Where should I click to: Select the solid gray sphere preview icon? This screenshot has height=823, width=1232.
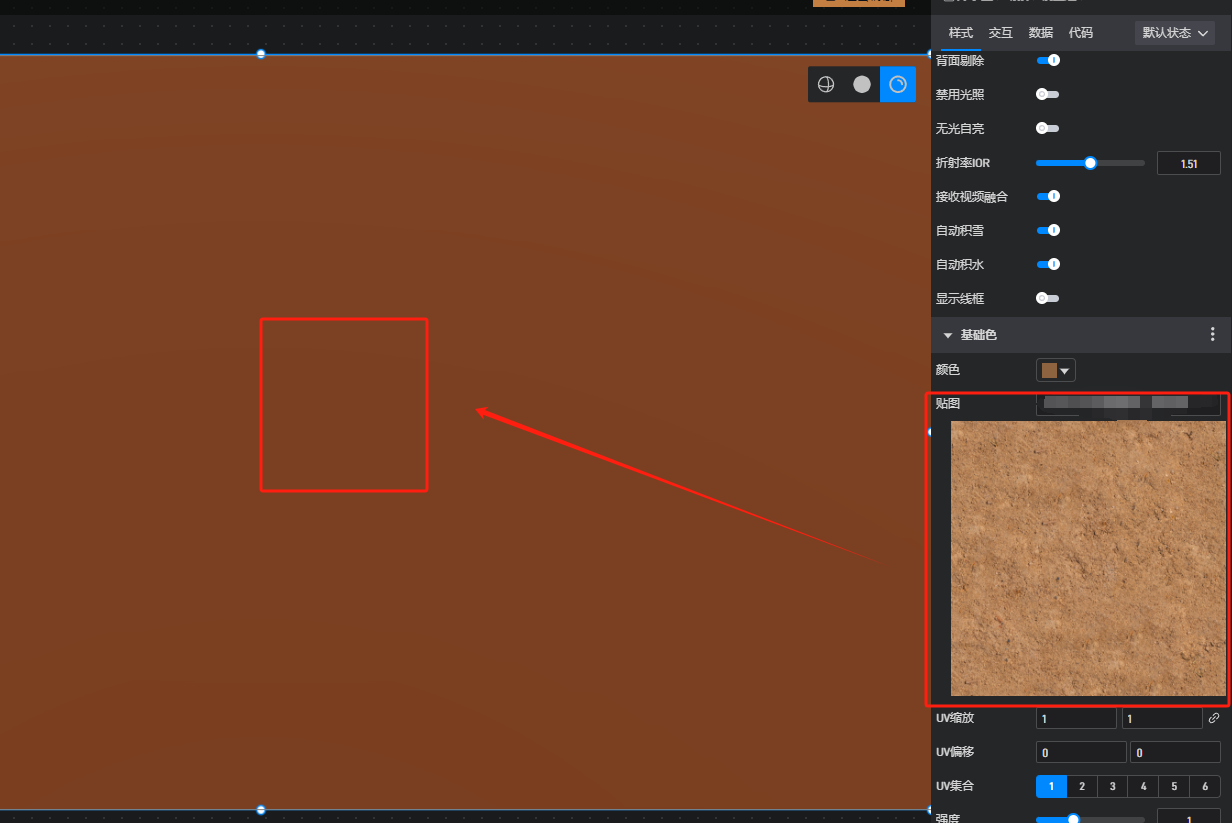[x=862, y=85]
